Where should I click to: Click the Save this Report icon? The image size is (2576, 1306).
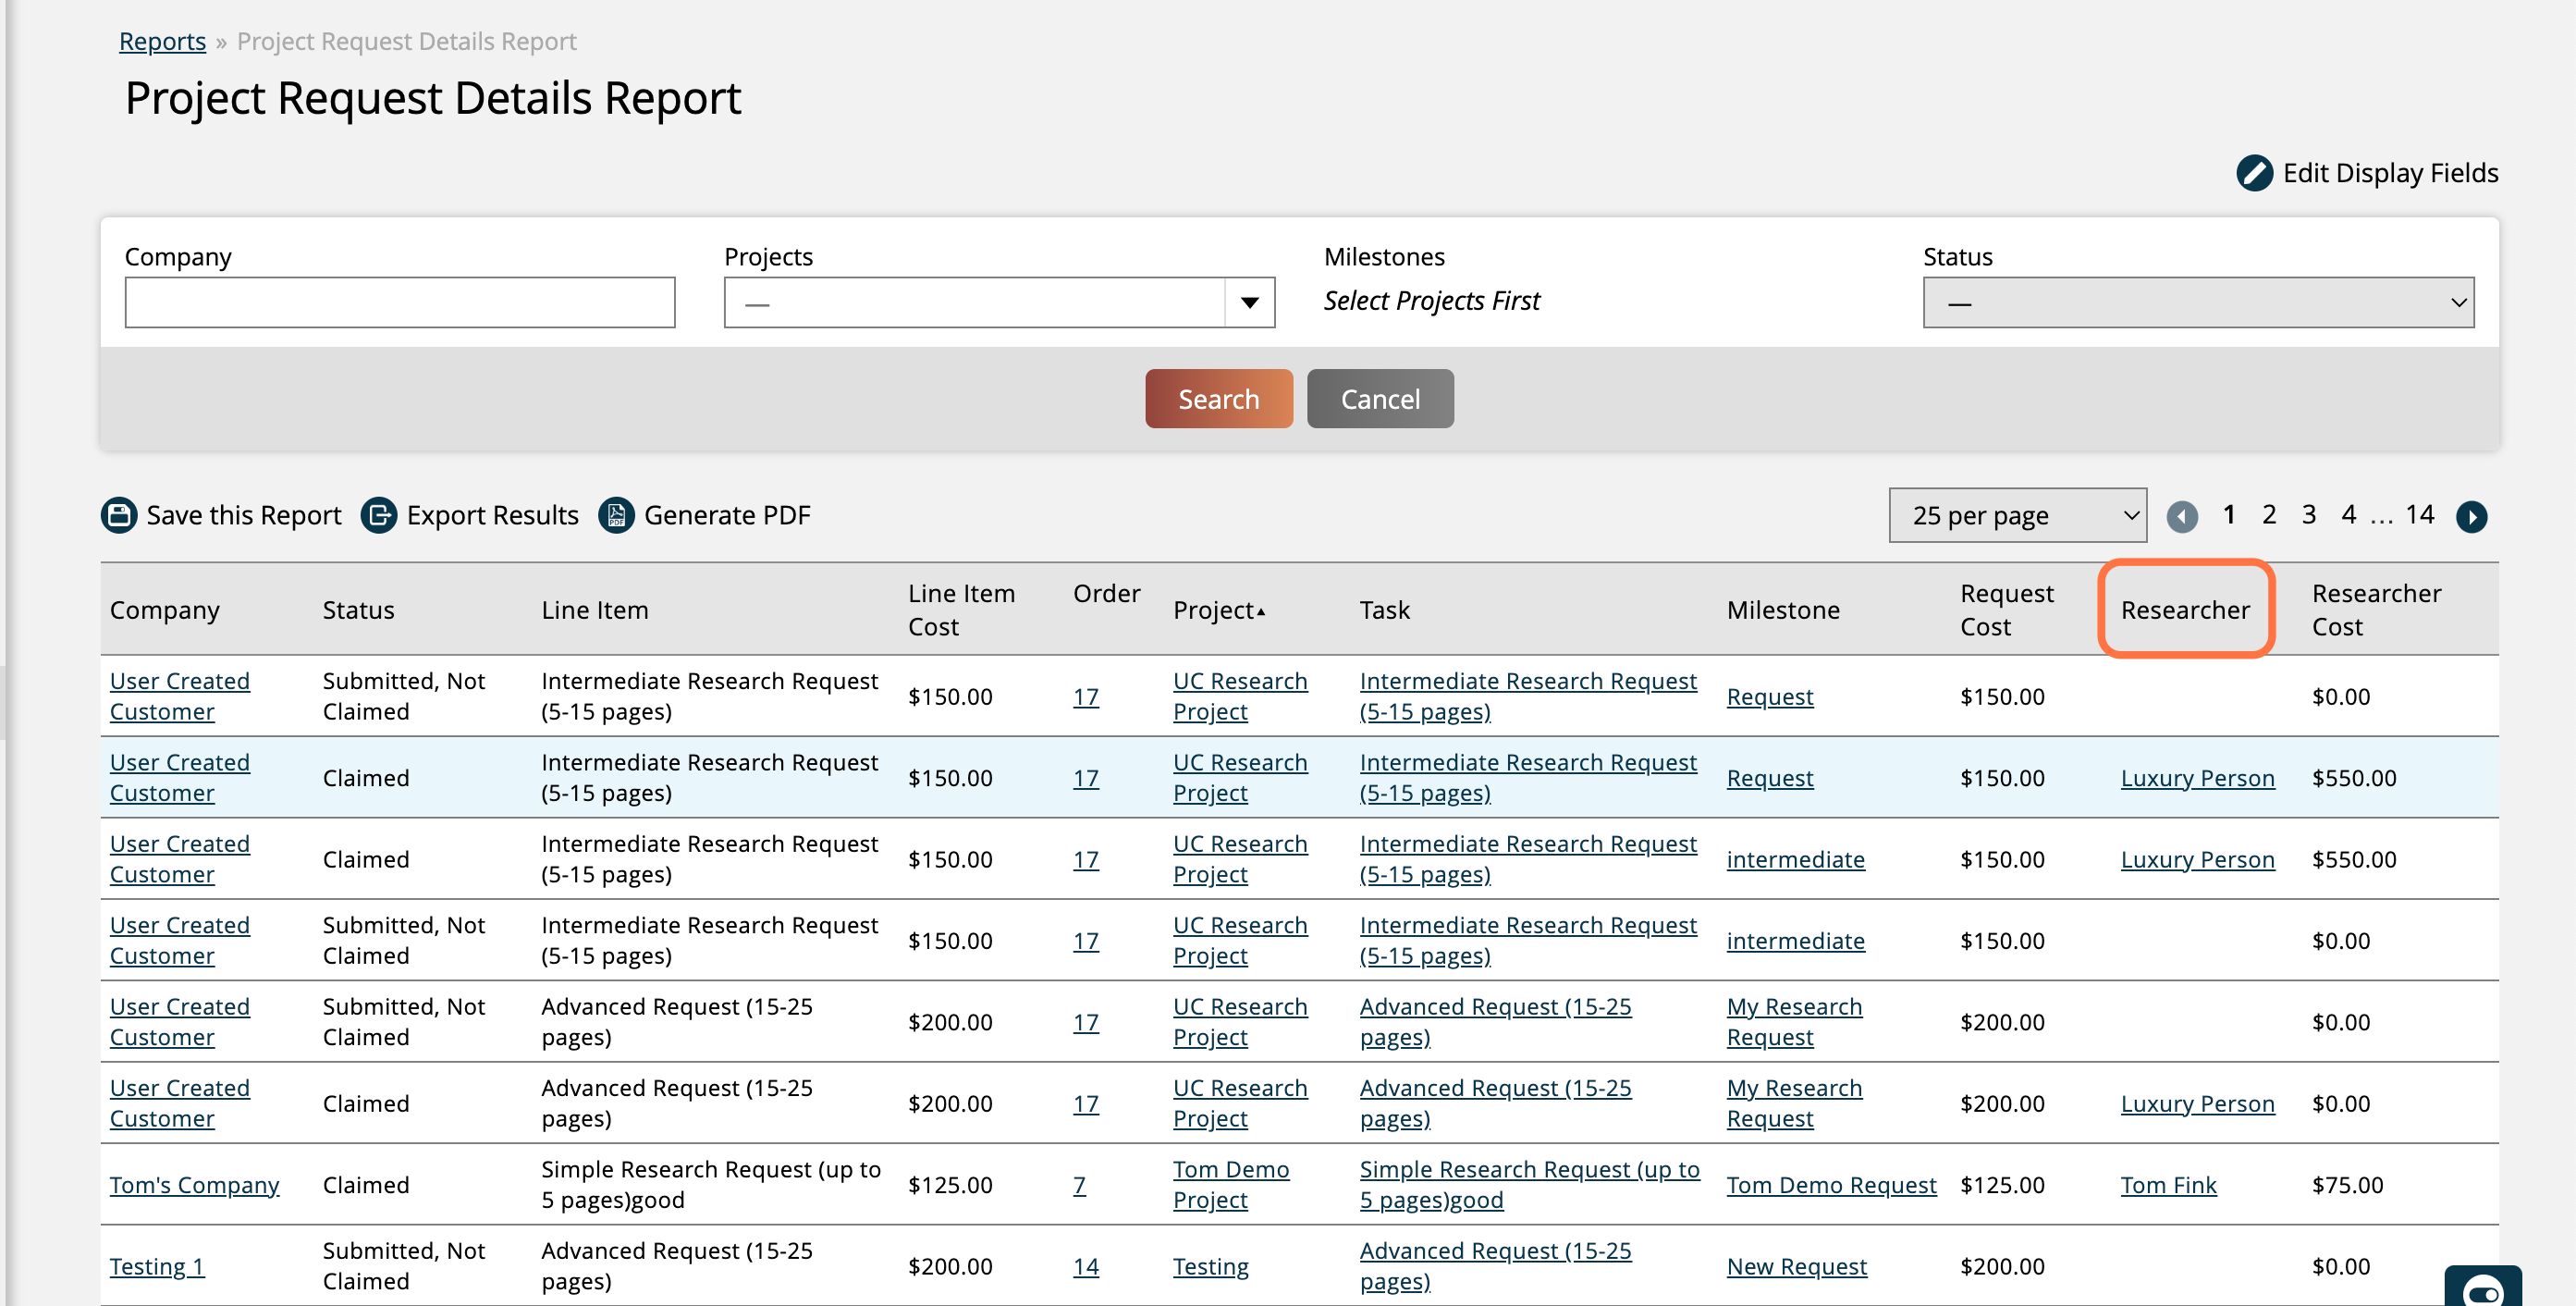pos(119,515)
